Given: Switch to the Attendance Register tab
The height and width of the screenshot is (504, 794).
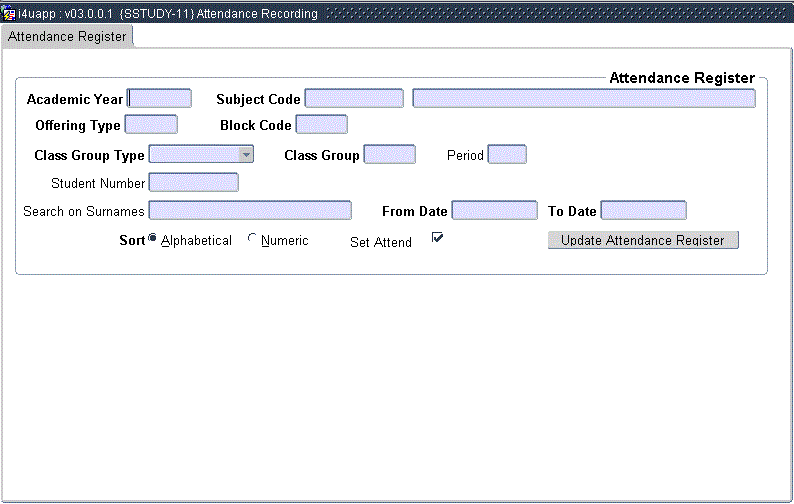Looking at the screenshot, I should tap(68, 36).
